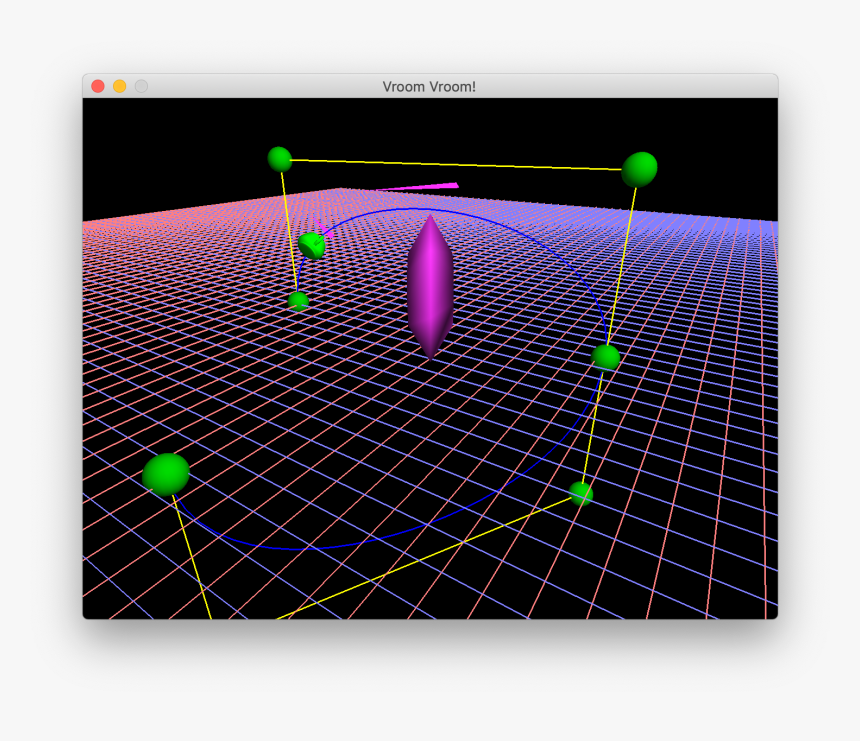860x741 pixels.
Task: Click green sphere at bottom of left yellow line
Action: (298, 301)
